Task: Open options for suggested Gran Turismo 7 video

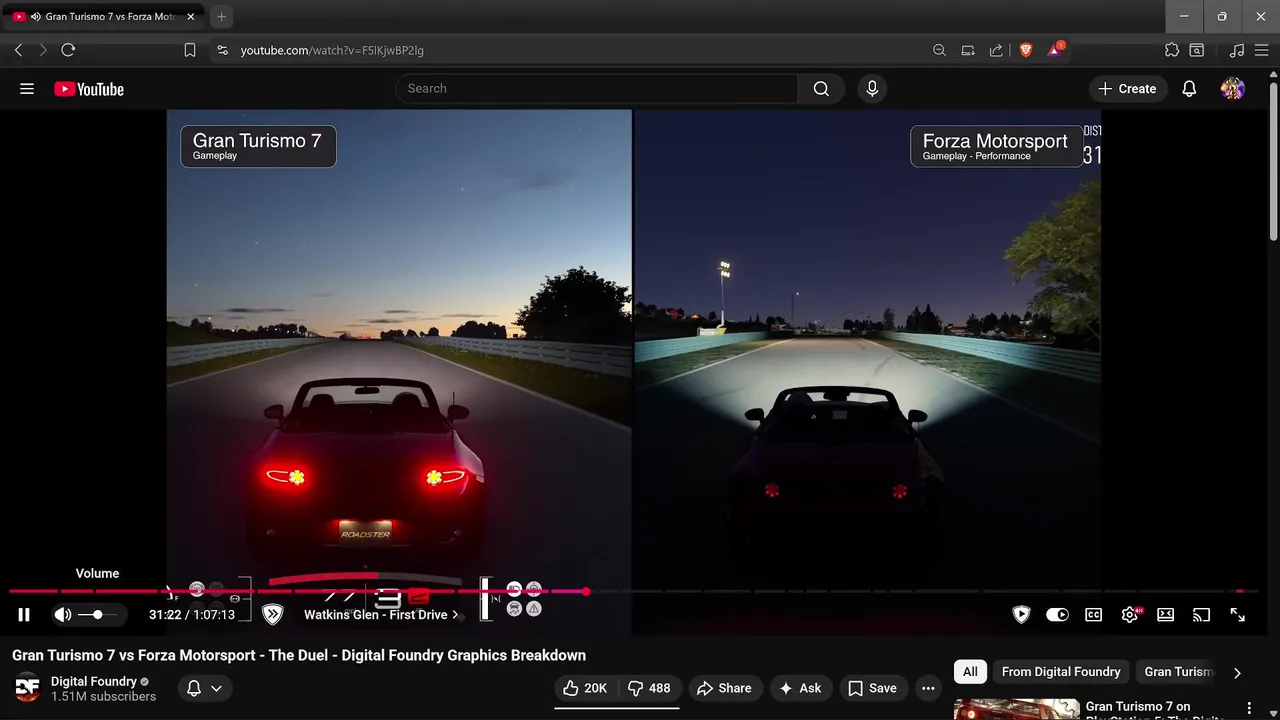Action: [1249, 709]
